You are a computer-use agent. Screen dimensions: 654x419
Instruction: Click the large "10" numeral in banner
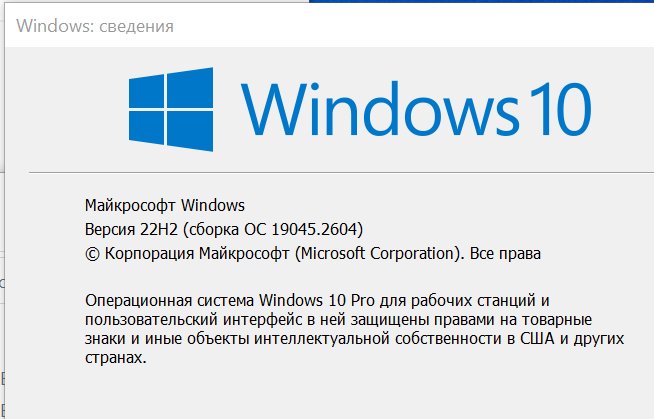[557, 109]
